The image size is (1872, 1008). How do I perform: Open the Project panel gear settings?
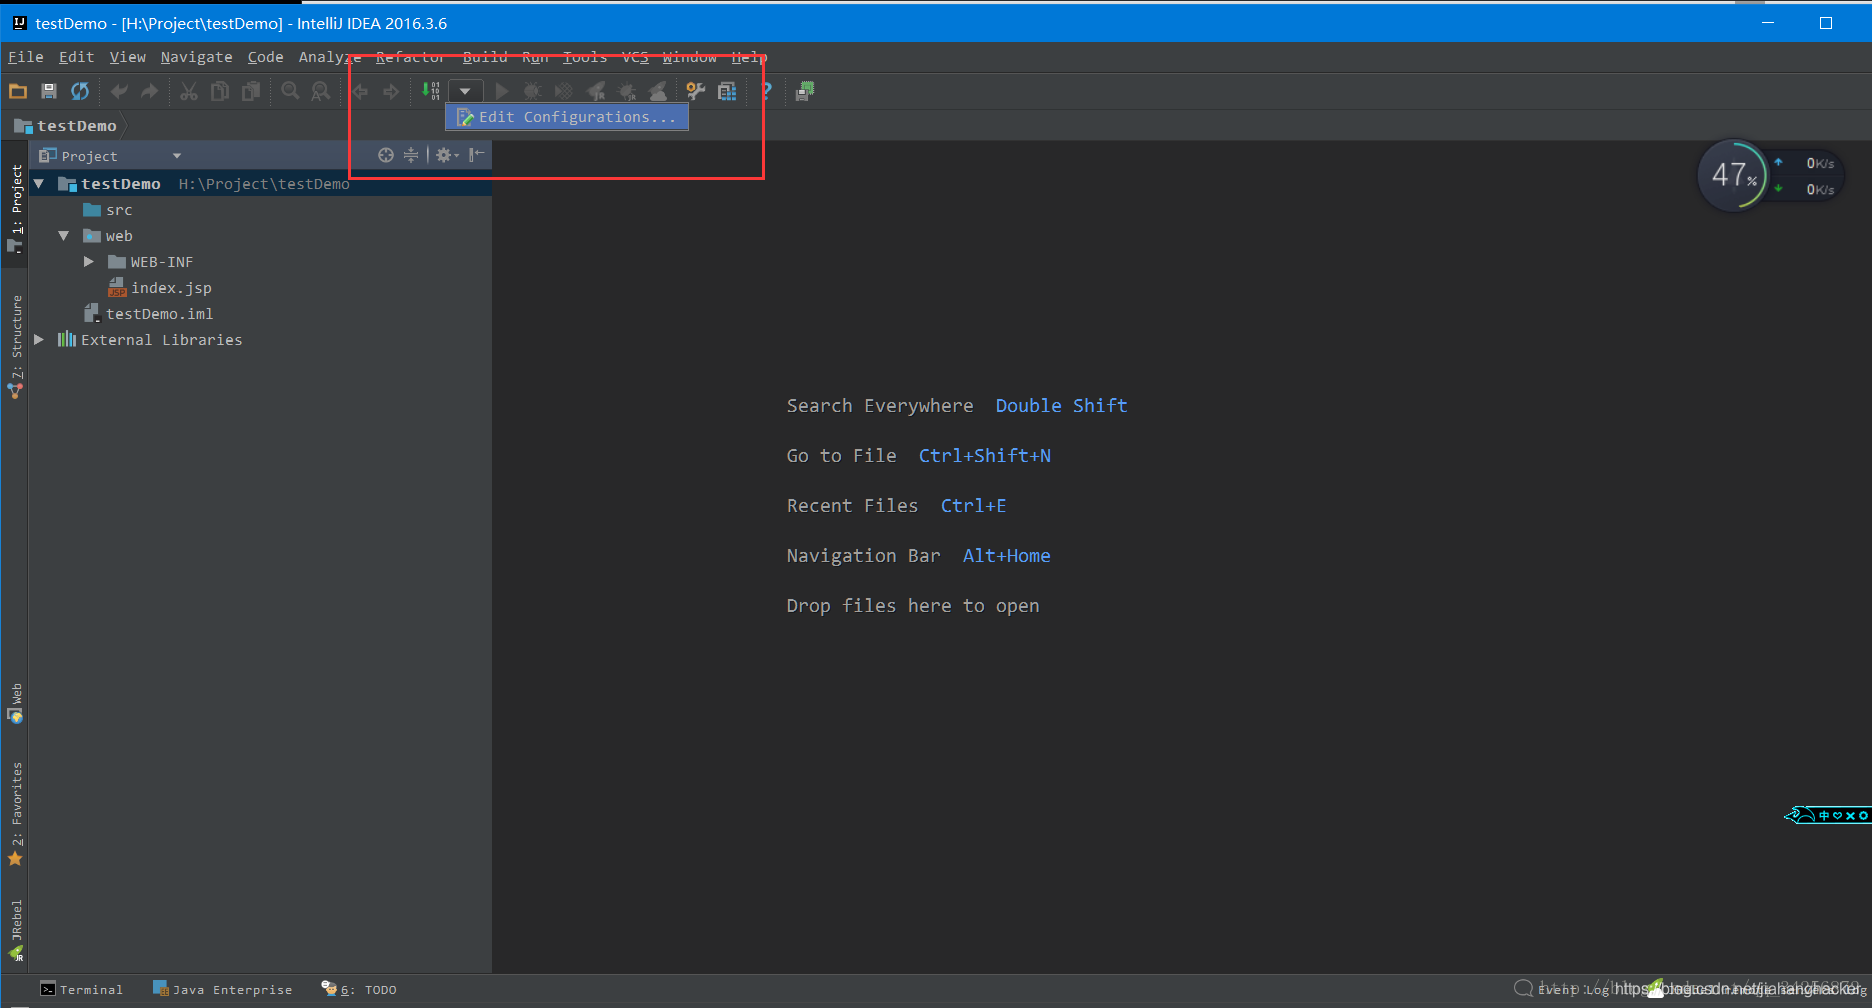point(446,155)
